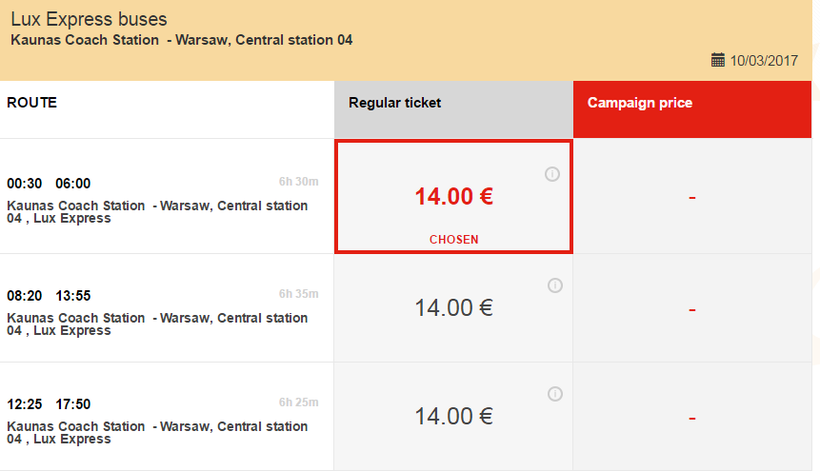Select the chosen 14.00 € ticket at 00:30
The width and height of the screenshot is (820, 471).
point(454,196)
